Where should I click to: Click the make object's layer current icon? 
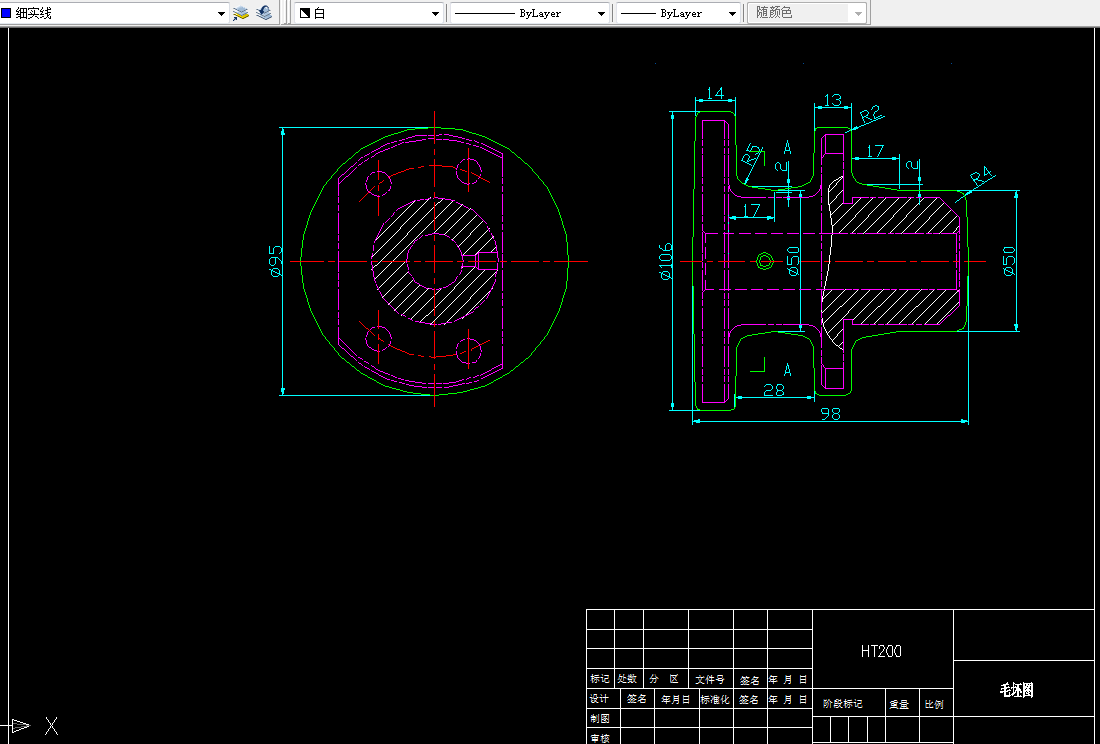tap(241, 13)
